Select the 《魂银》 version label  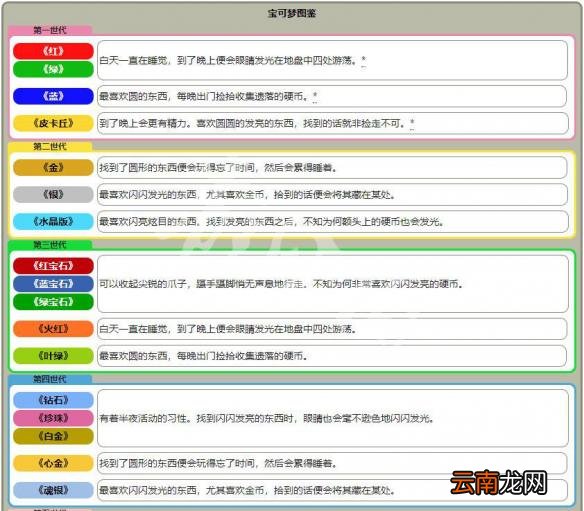(x=53, y=490)
